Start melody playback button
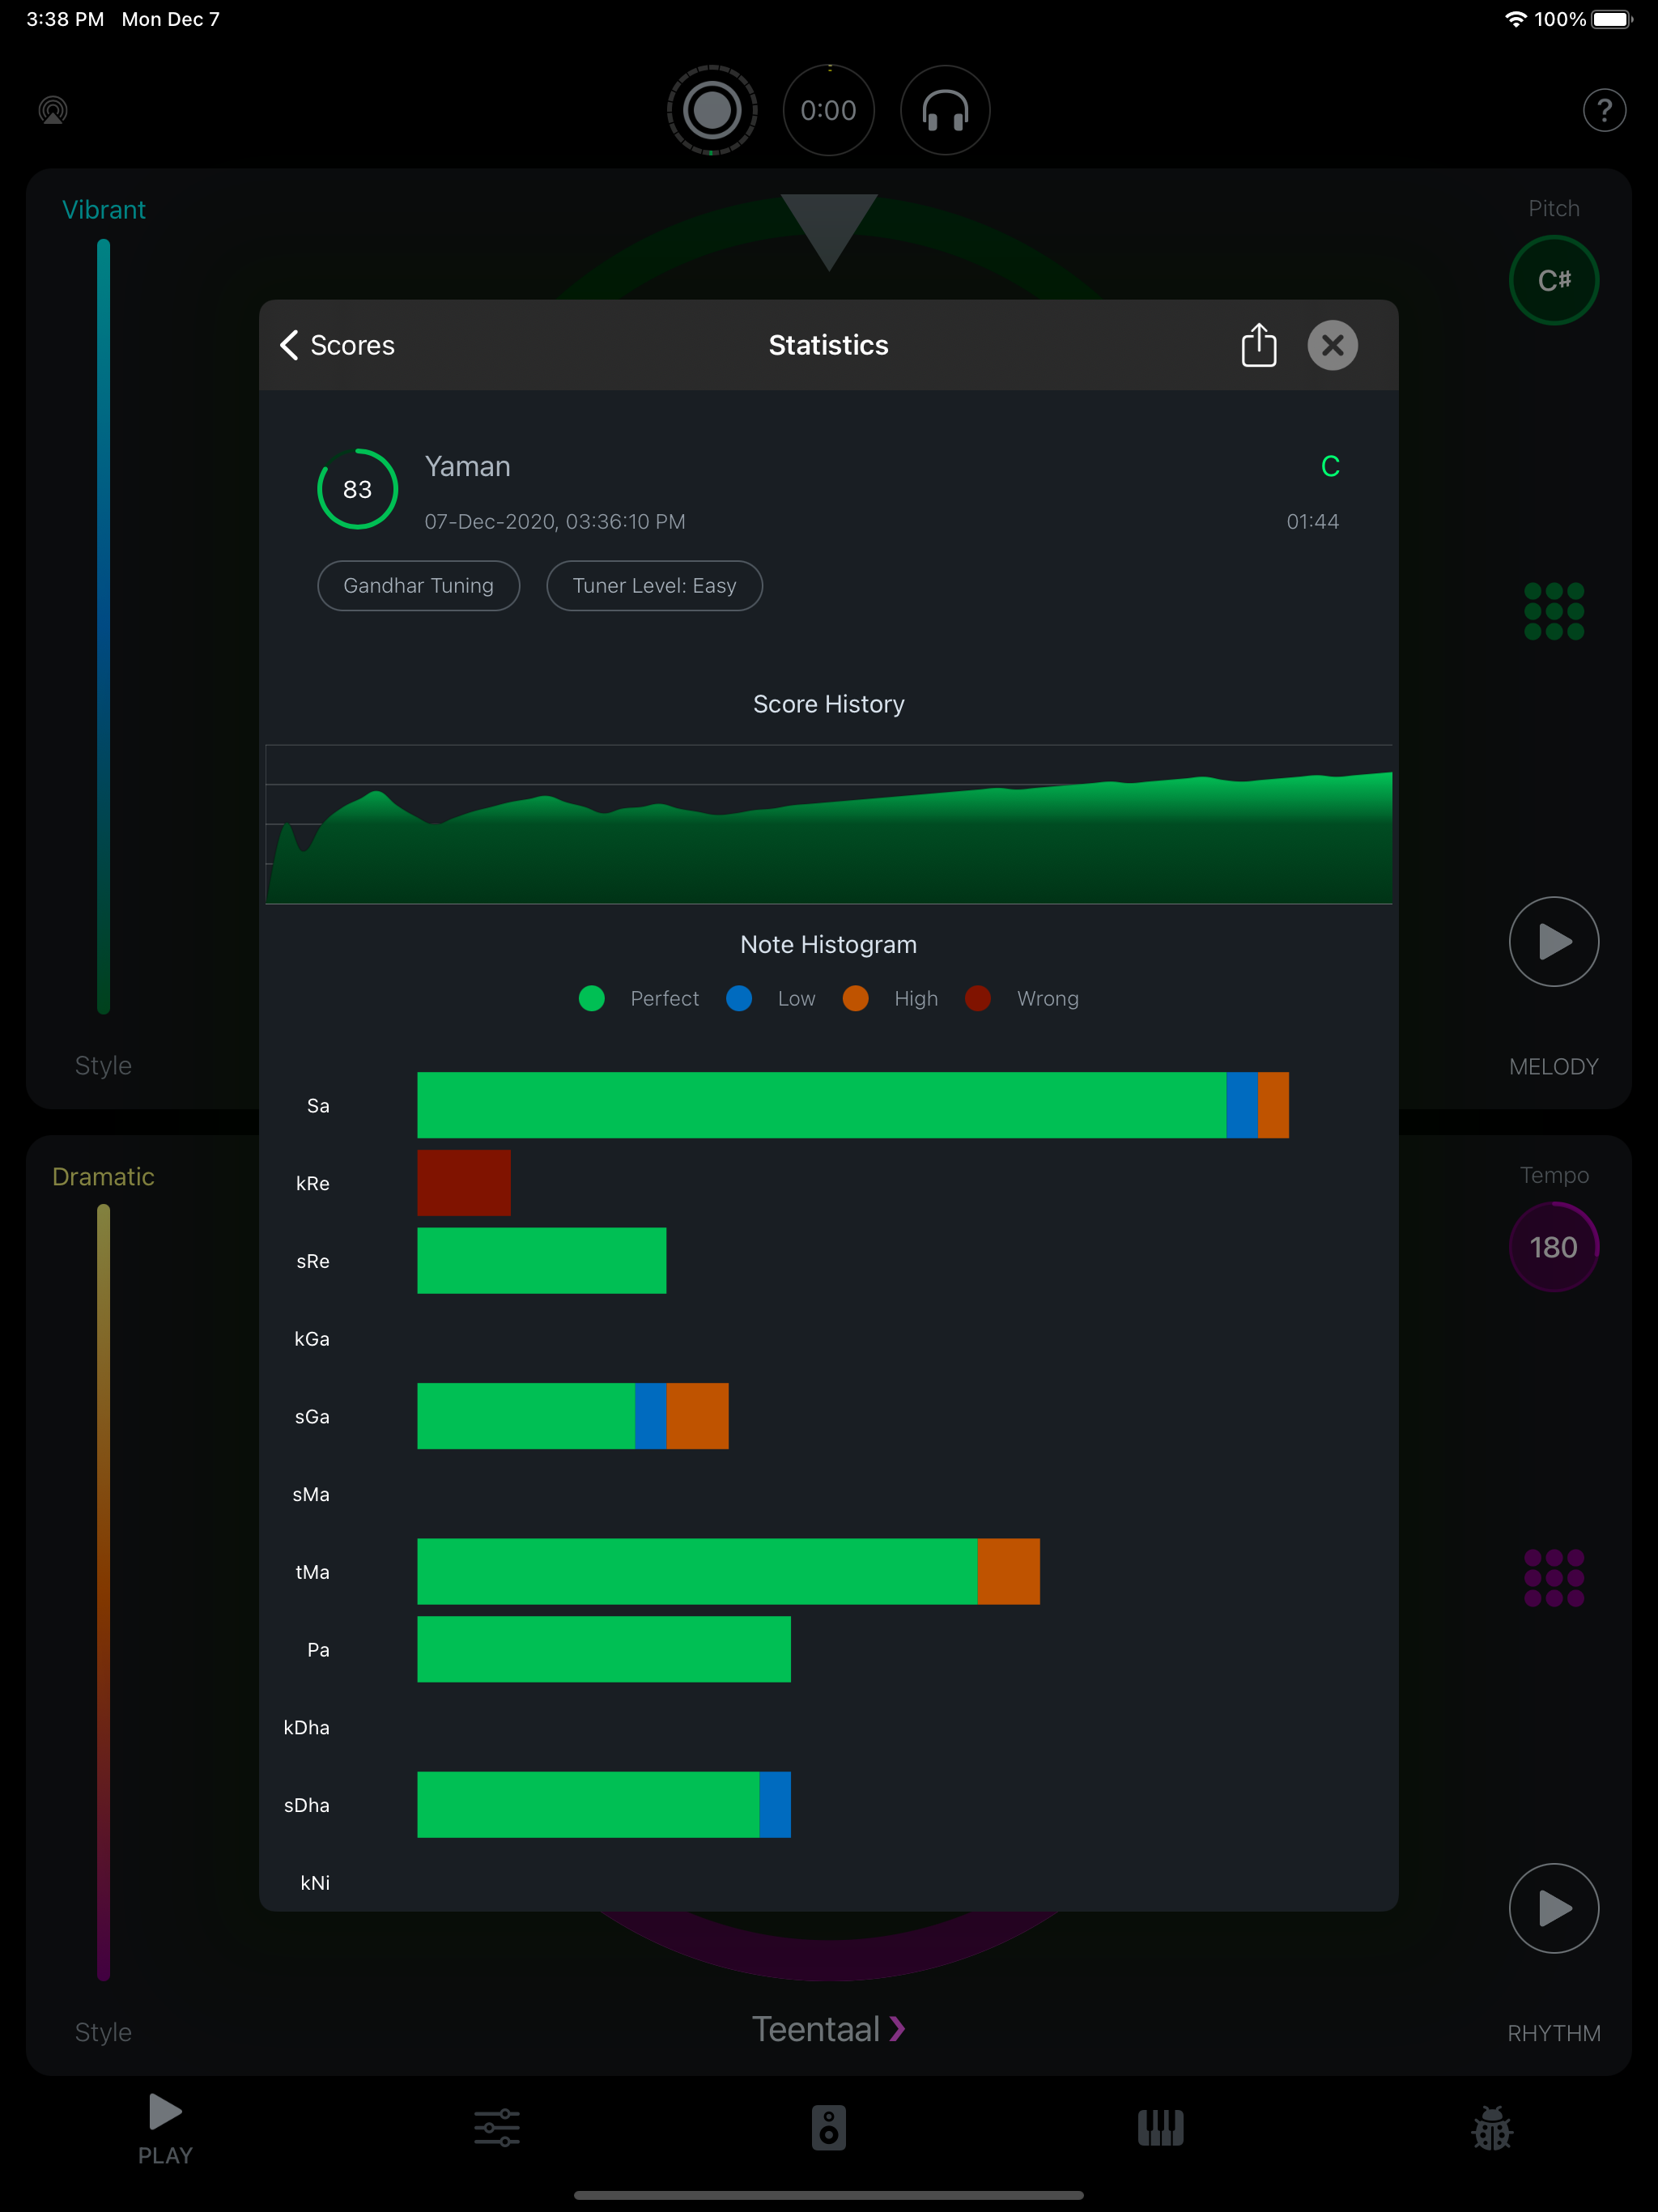Image resolution: width=1658 pixels, height=2212 pixels. 1553,941
